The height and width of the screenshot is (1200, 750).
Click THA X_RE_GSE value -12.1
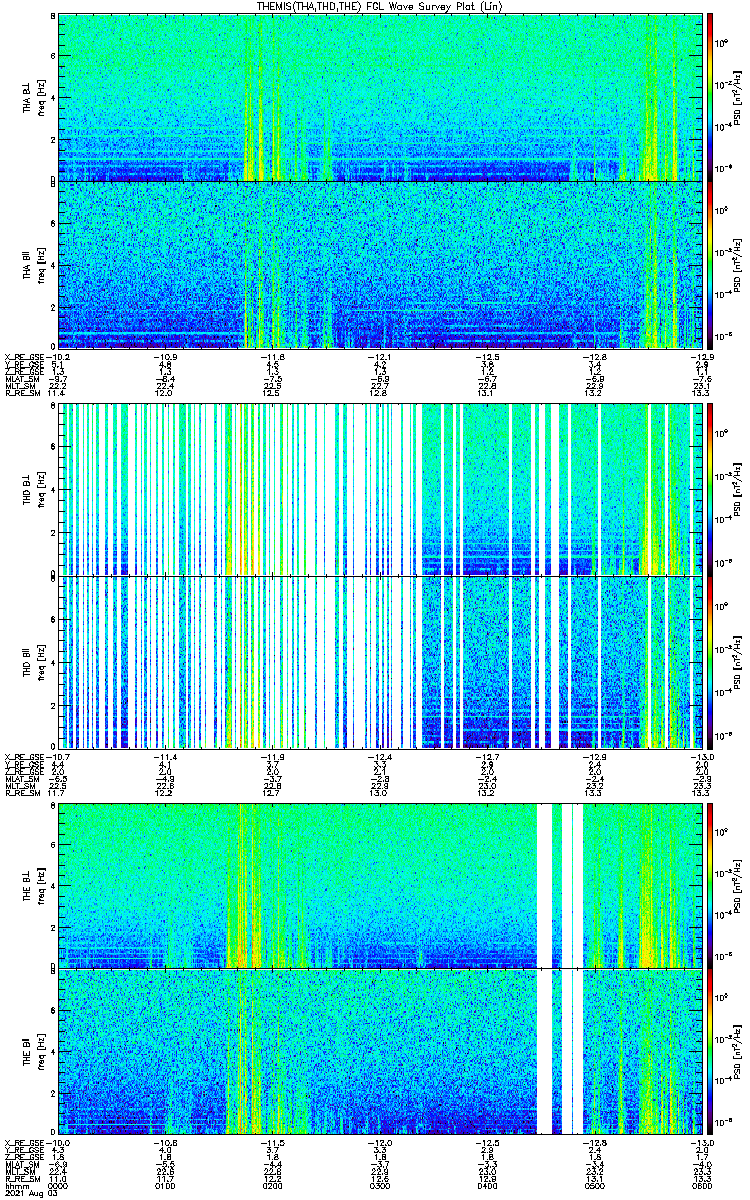point(380,357)
